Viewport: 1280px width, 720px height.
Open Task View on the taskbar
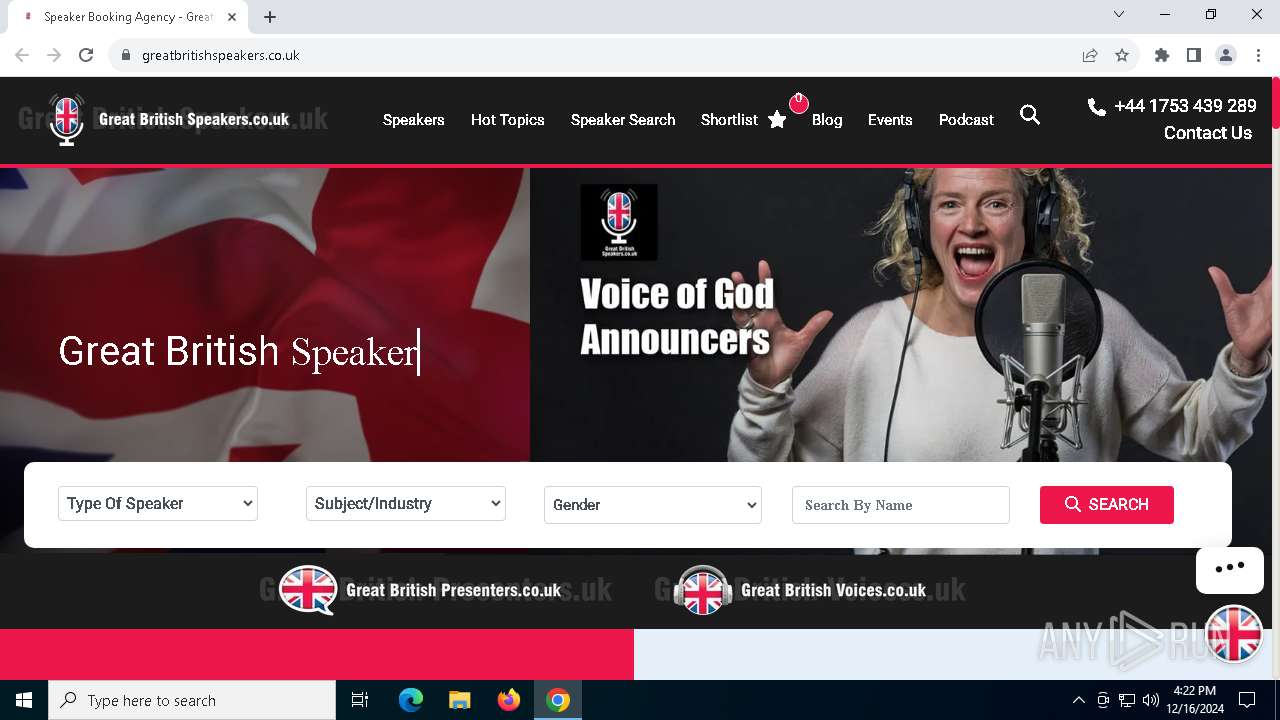[x=360, y=700]
